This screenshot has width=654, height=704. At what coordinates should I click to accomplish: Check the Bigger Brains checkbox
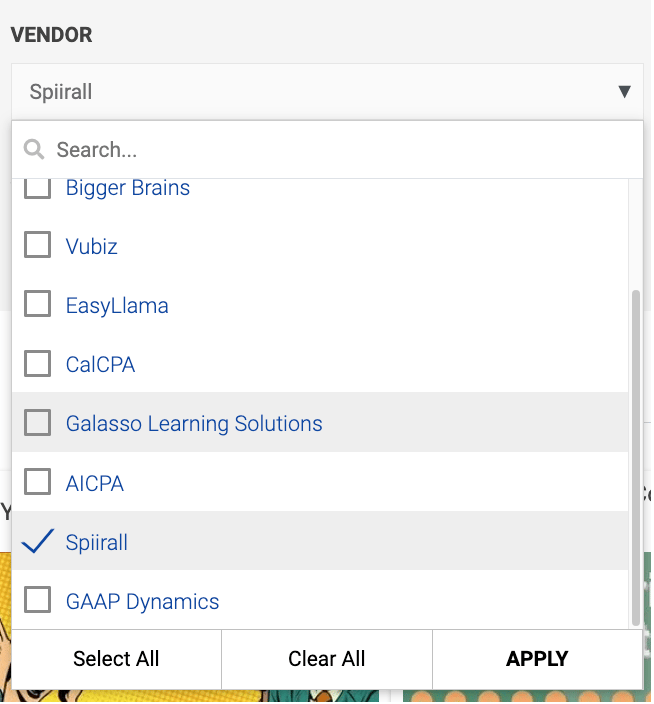tap(37, 187)
